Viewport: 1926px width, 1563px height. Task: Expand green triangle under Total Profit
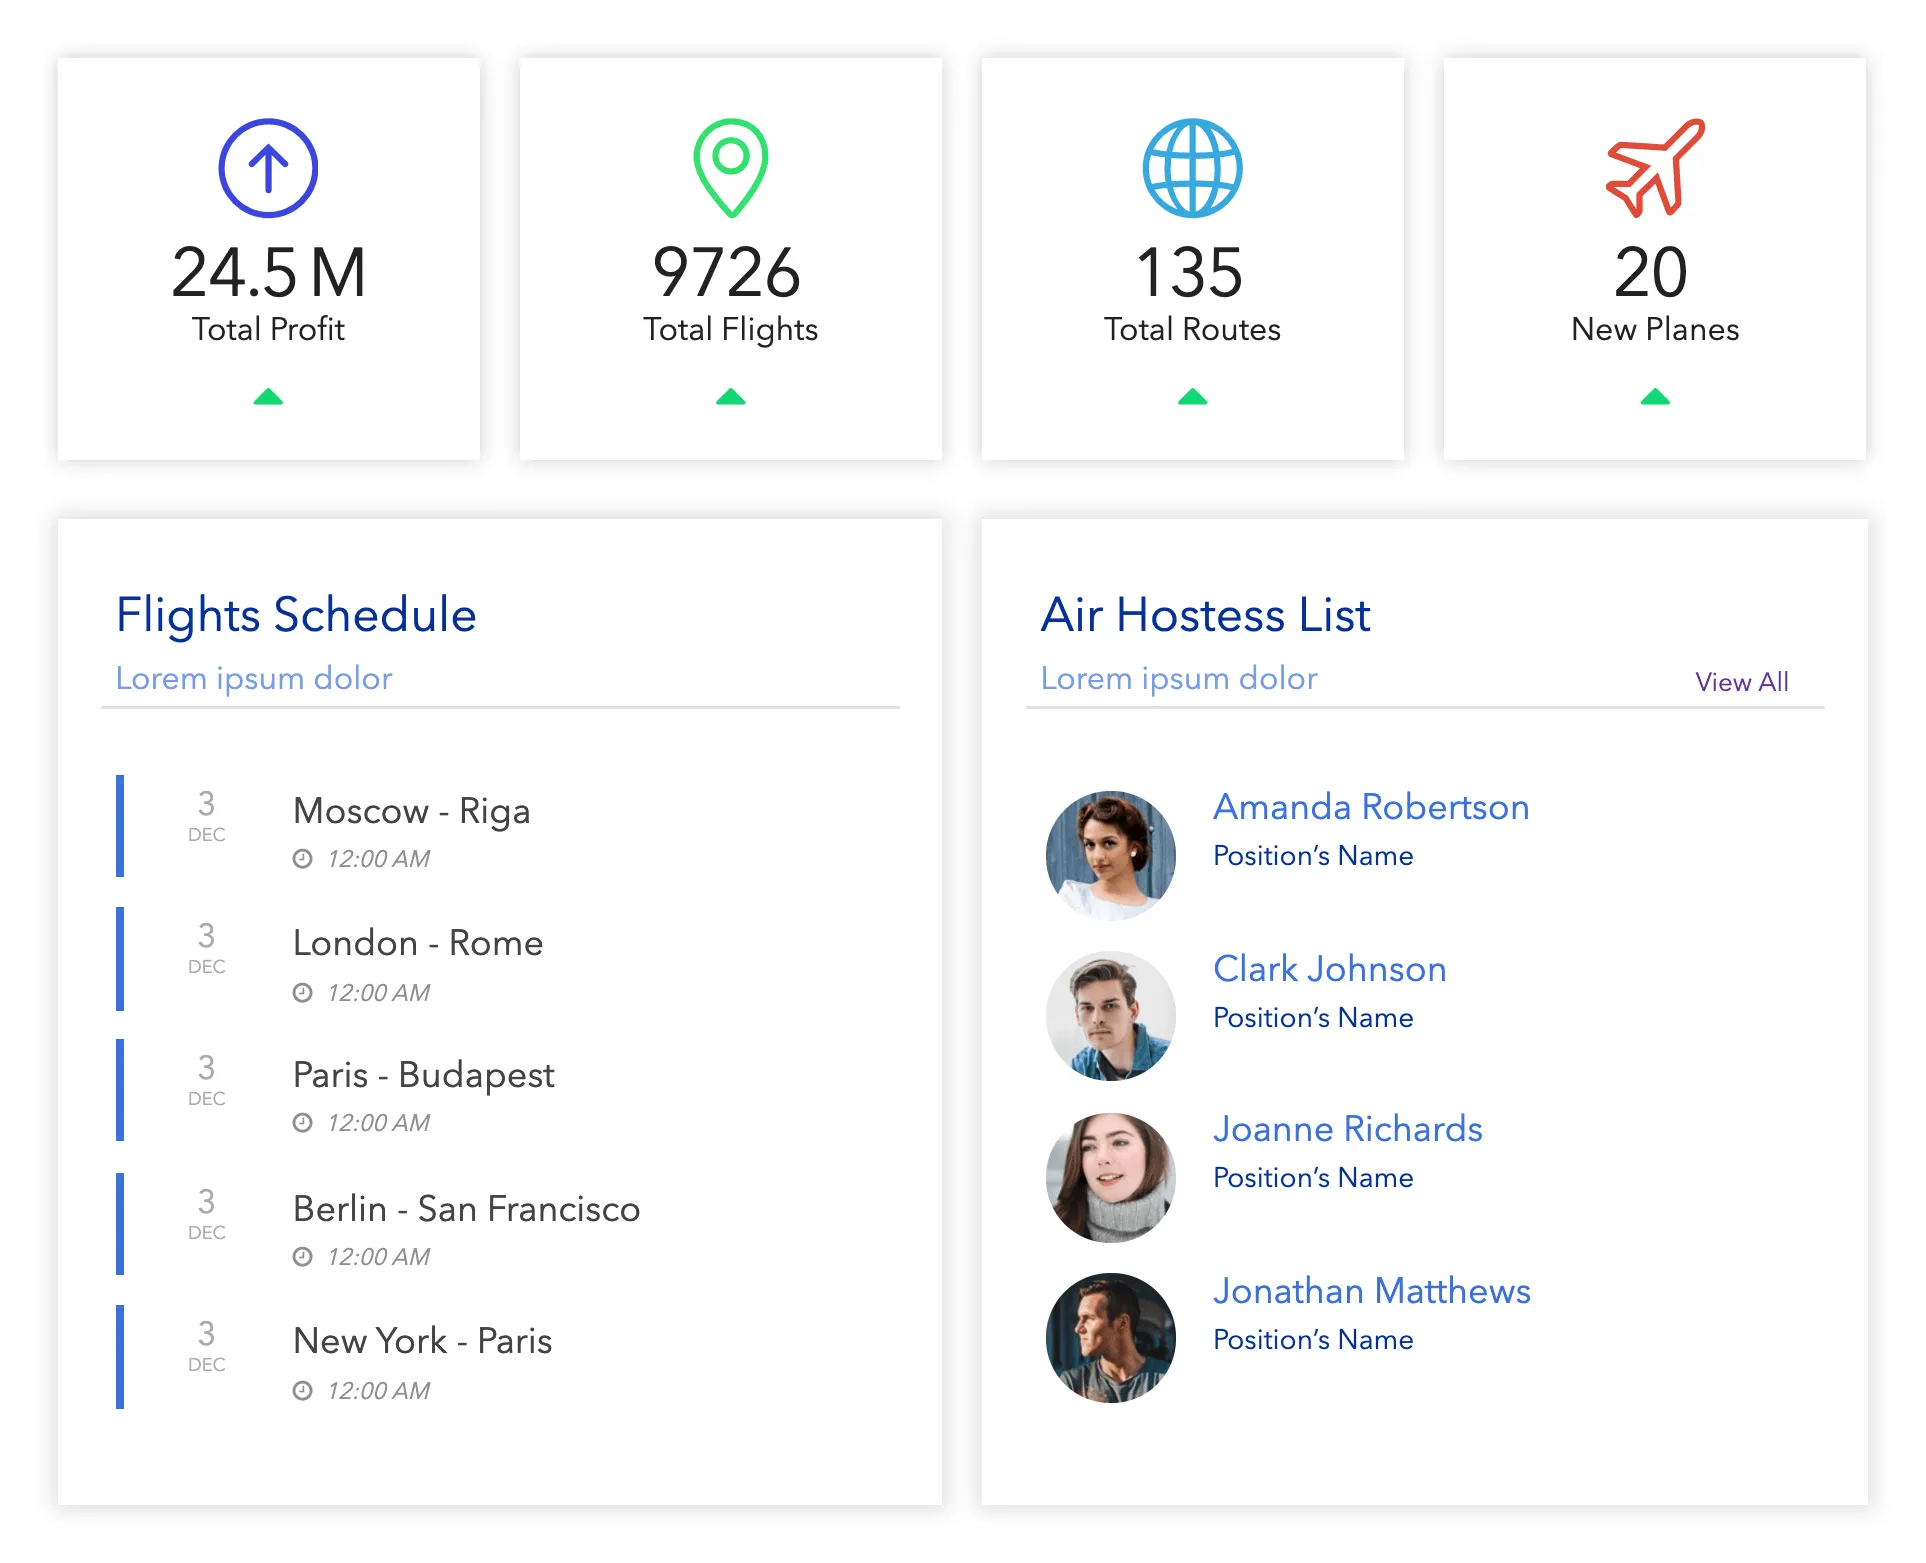click(268, 397)
